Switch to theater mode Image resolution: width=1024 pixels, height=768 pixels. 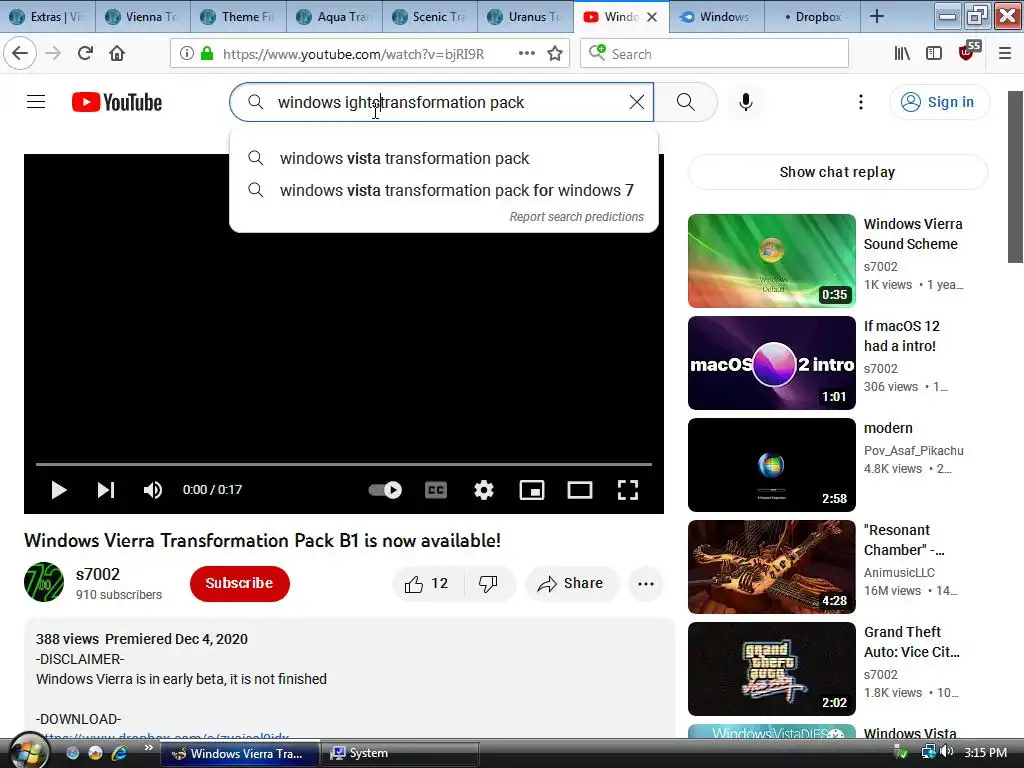tap(580, 490)
